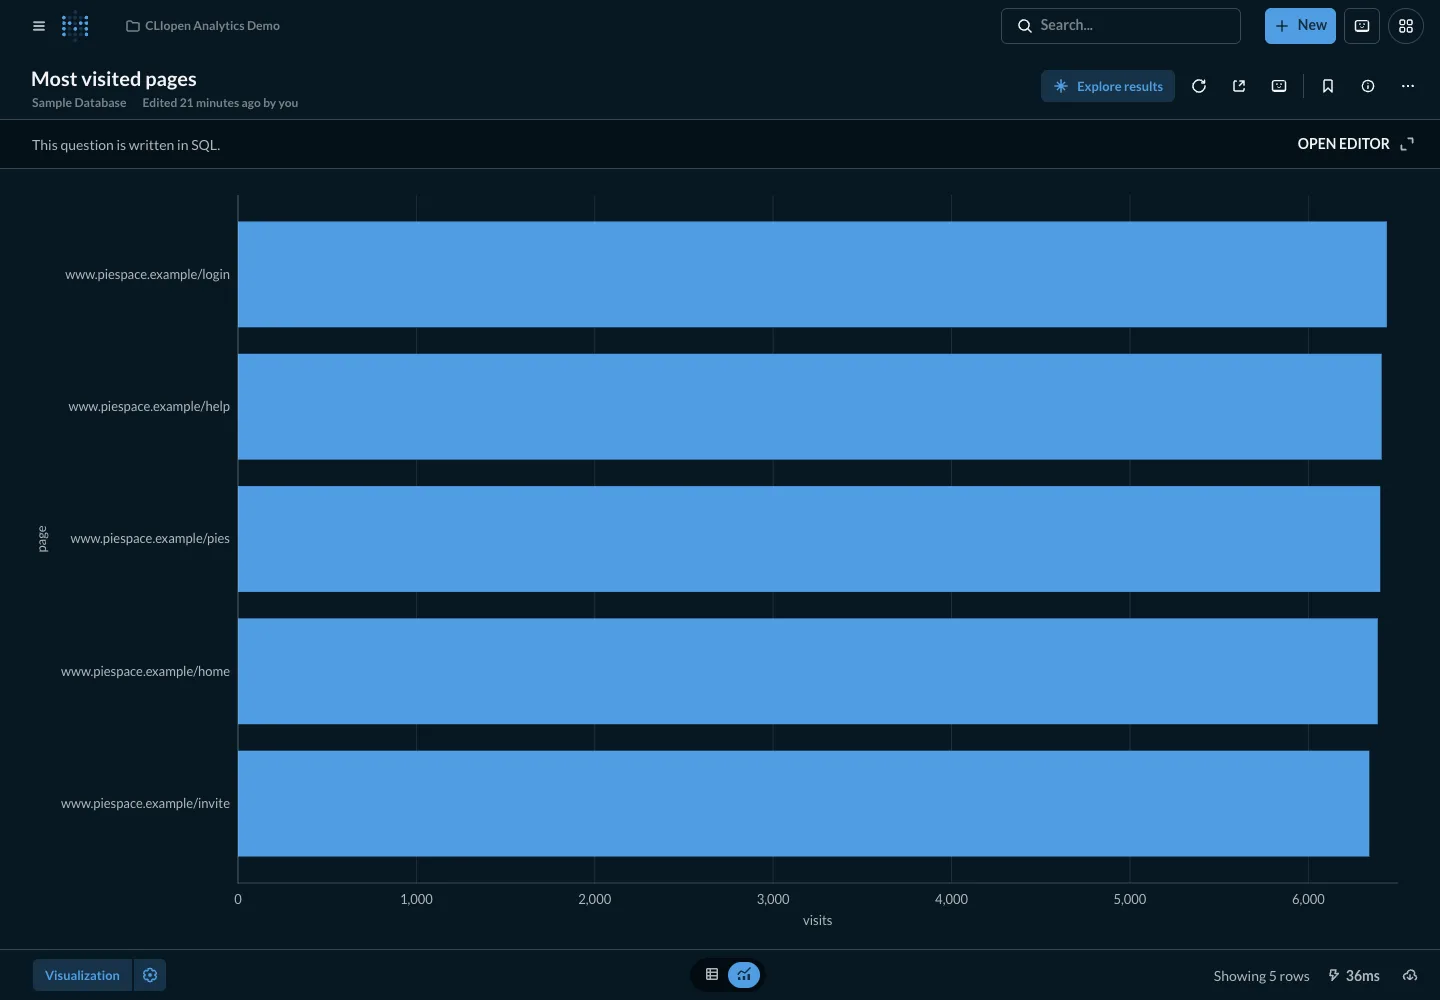Image resolution: width=1440 pixels, height=1000 pixels.
Task: Click the 3,000 x-axis tick label
Action: pos(773,899)
